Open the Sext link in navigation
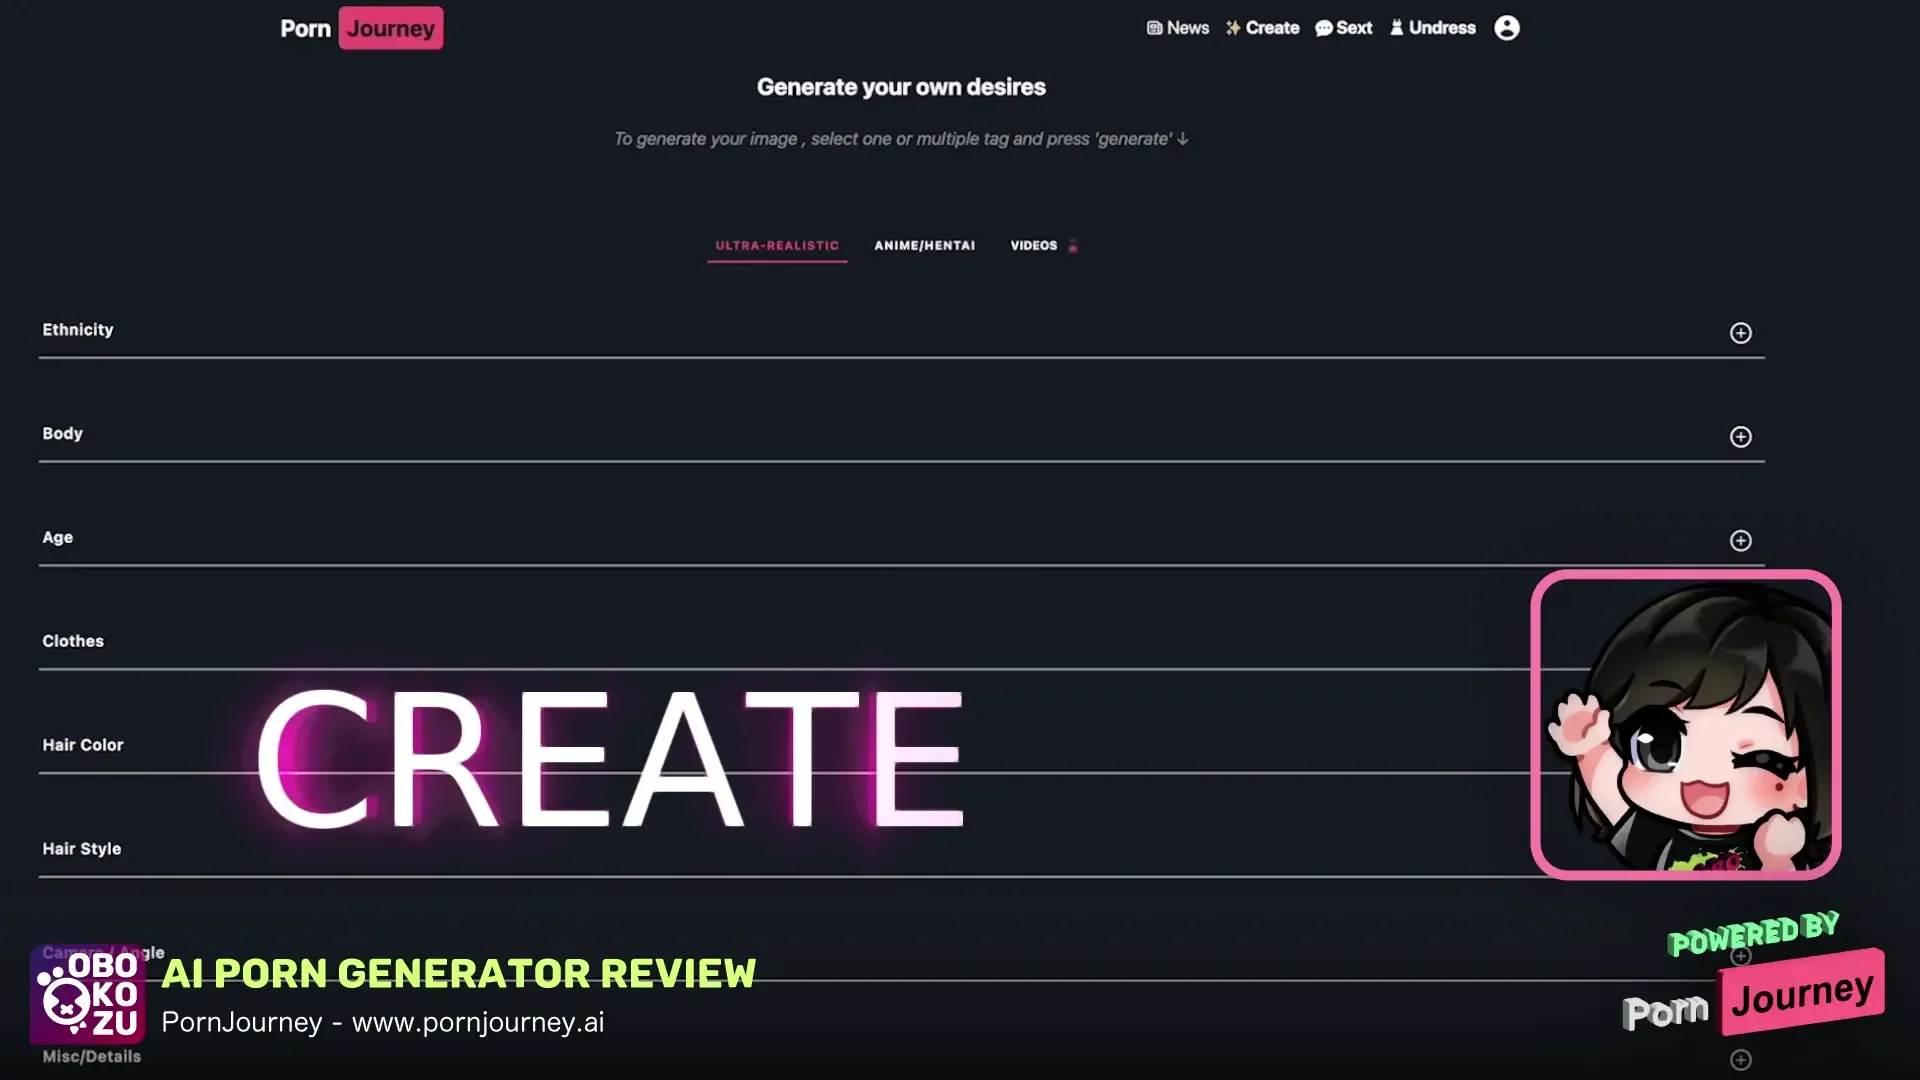Viewport: 1920px width, 1080px height. pos(1354,28)
